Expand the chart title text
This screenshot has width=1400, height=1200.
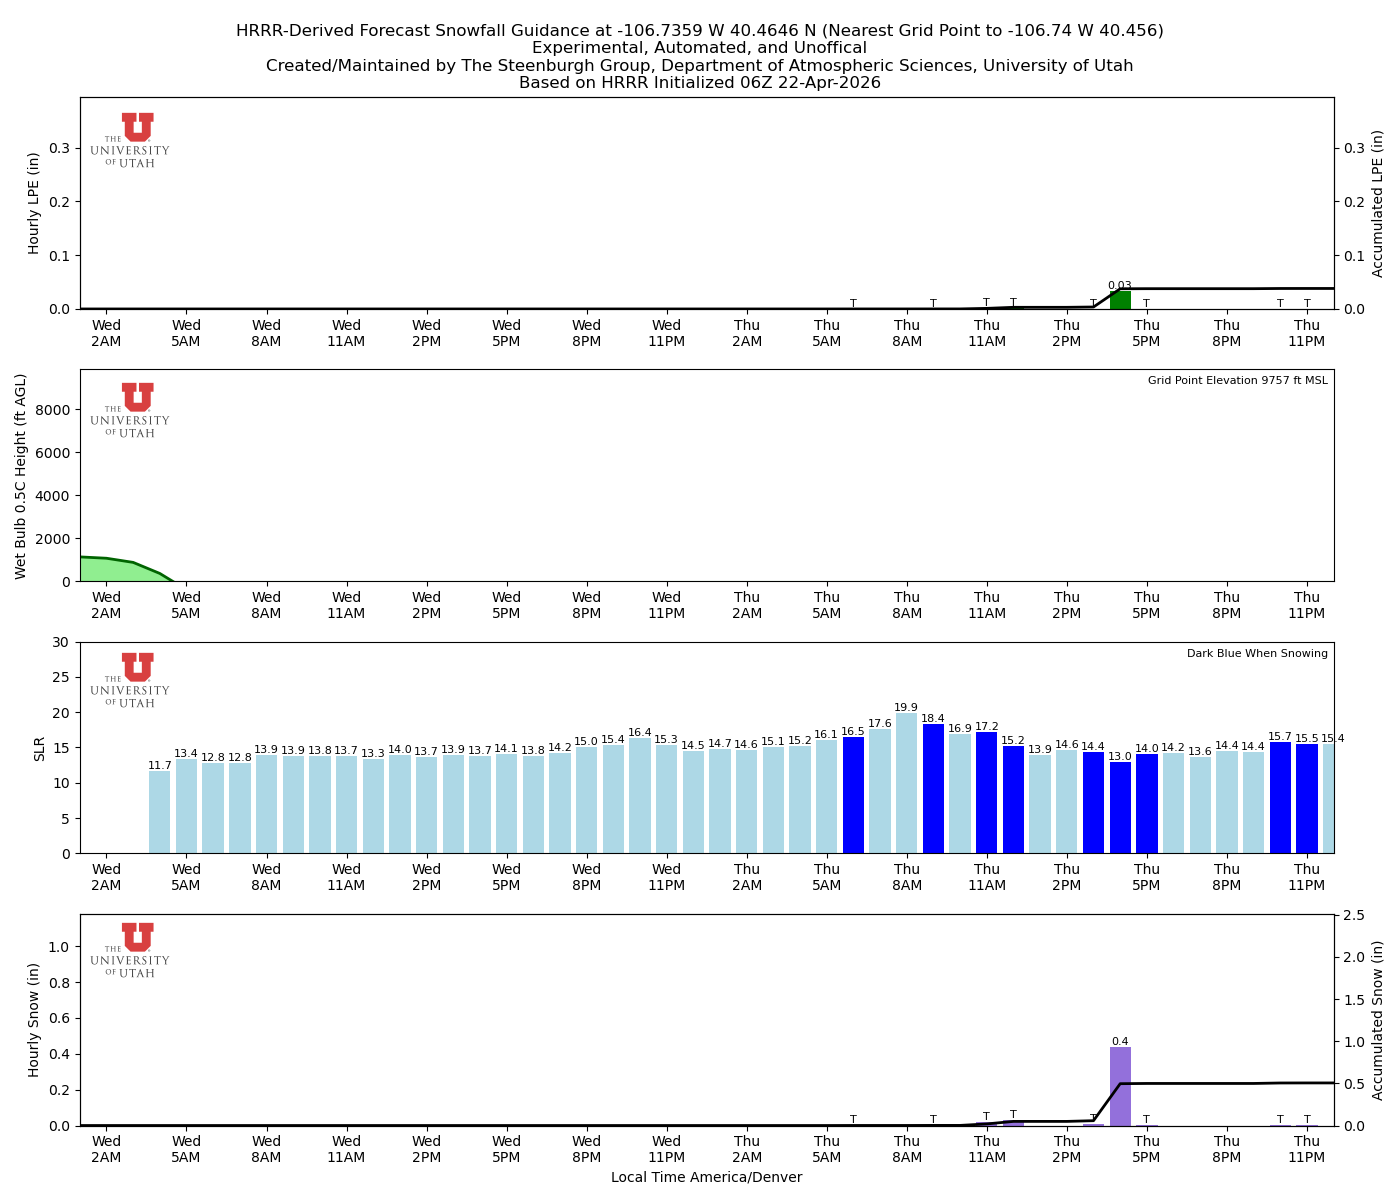click(700, 30)
